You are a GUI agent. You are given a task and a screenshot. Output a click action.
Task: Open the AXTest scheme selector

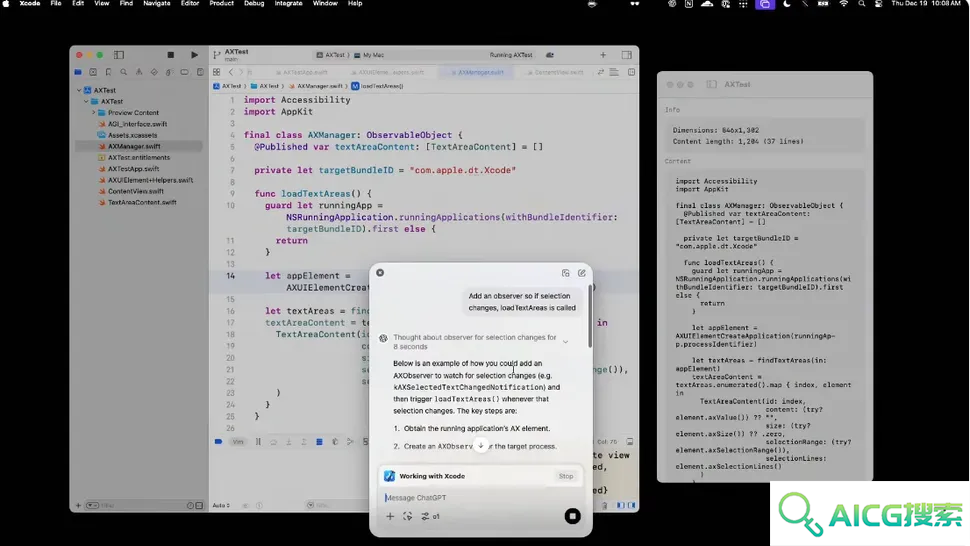(x=332, y=55)
